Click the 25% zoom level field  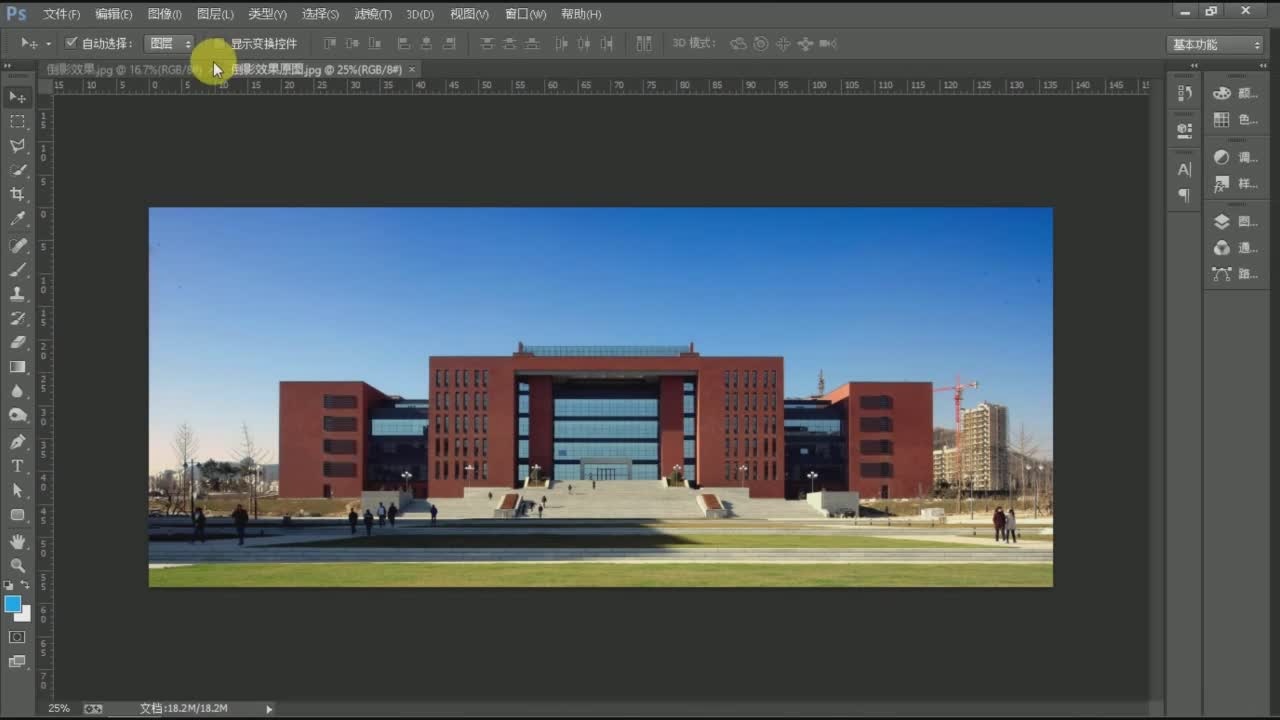pos(59,708)
